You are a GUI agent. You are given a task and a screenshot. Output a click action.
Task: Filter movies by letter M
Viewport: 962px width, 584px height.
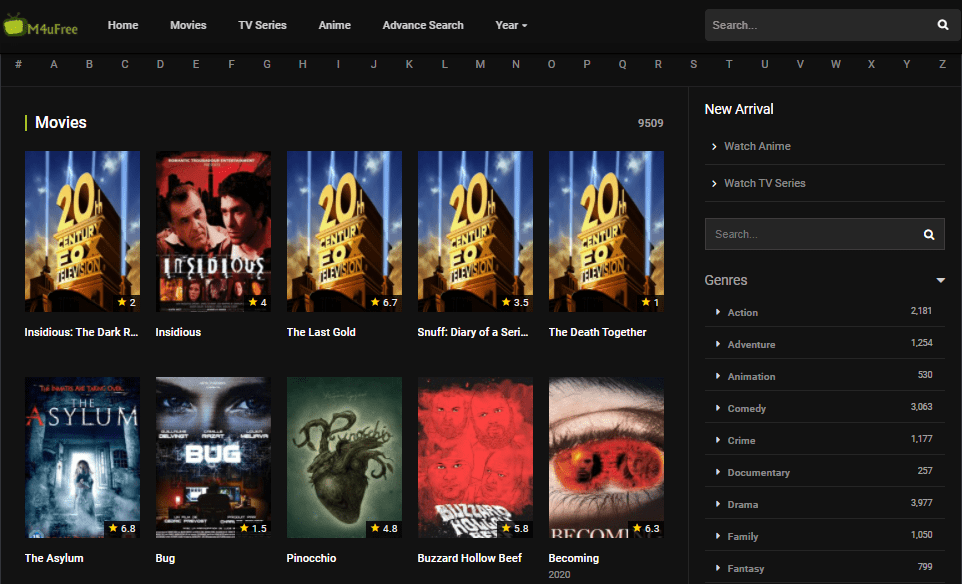[480, 64]
